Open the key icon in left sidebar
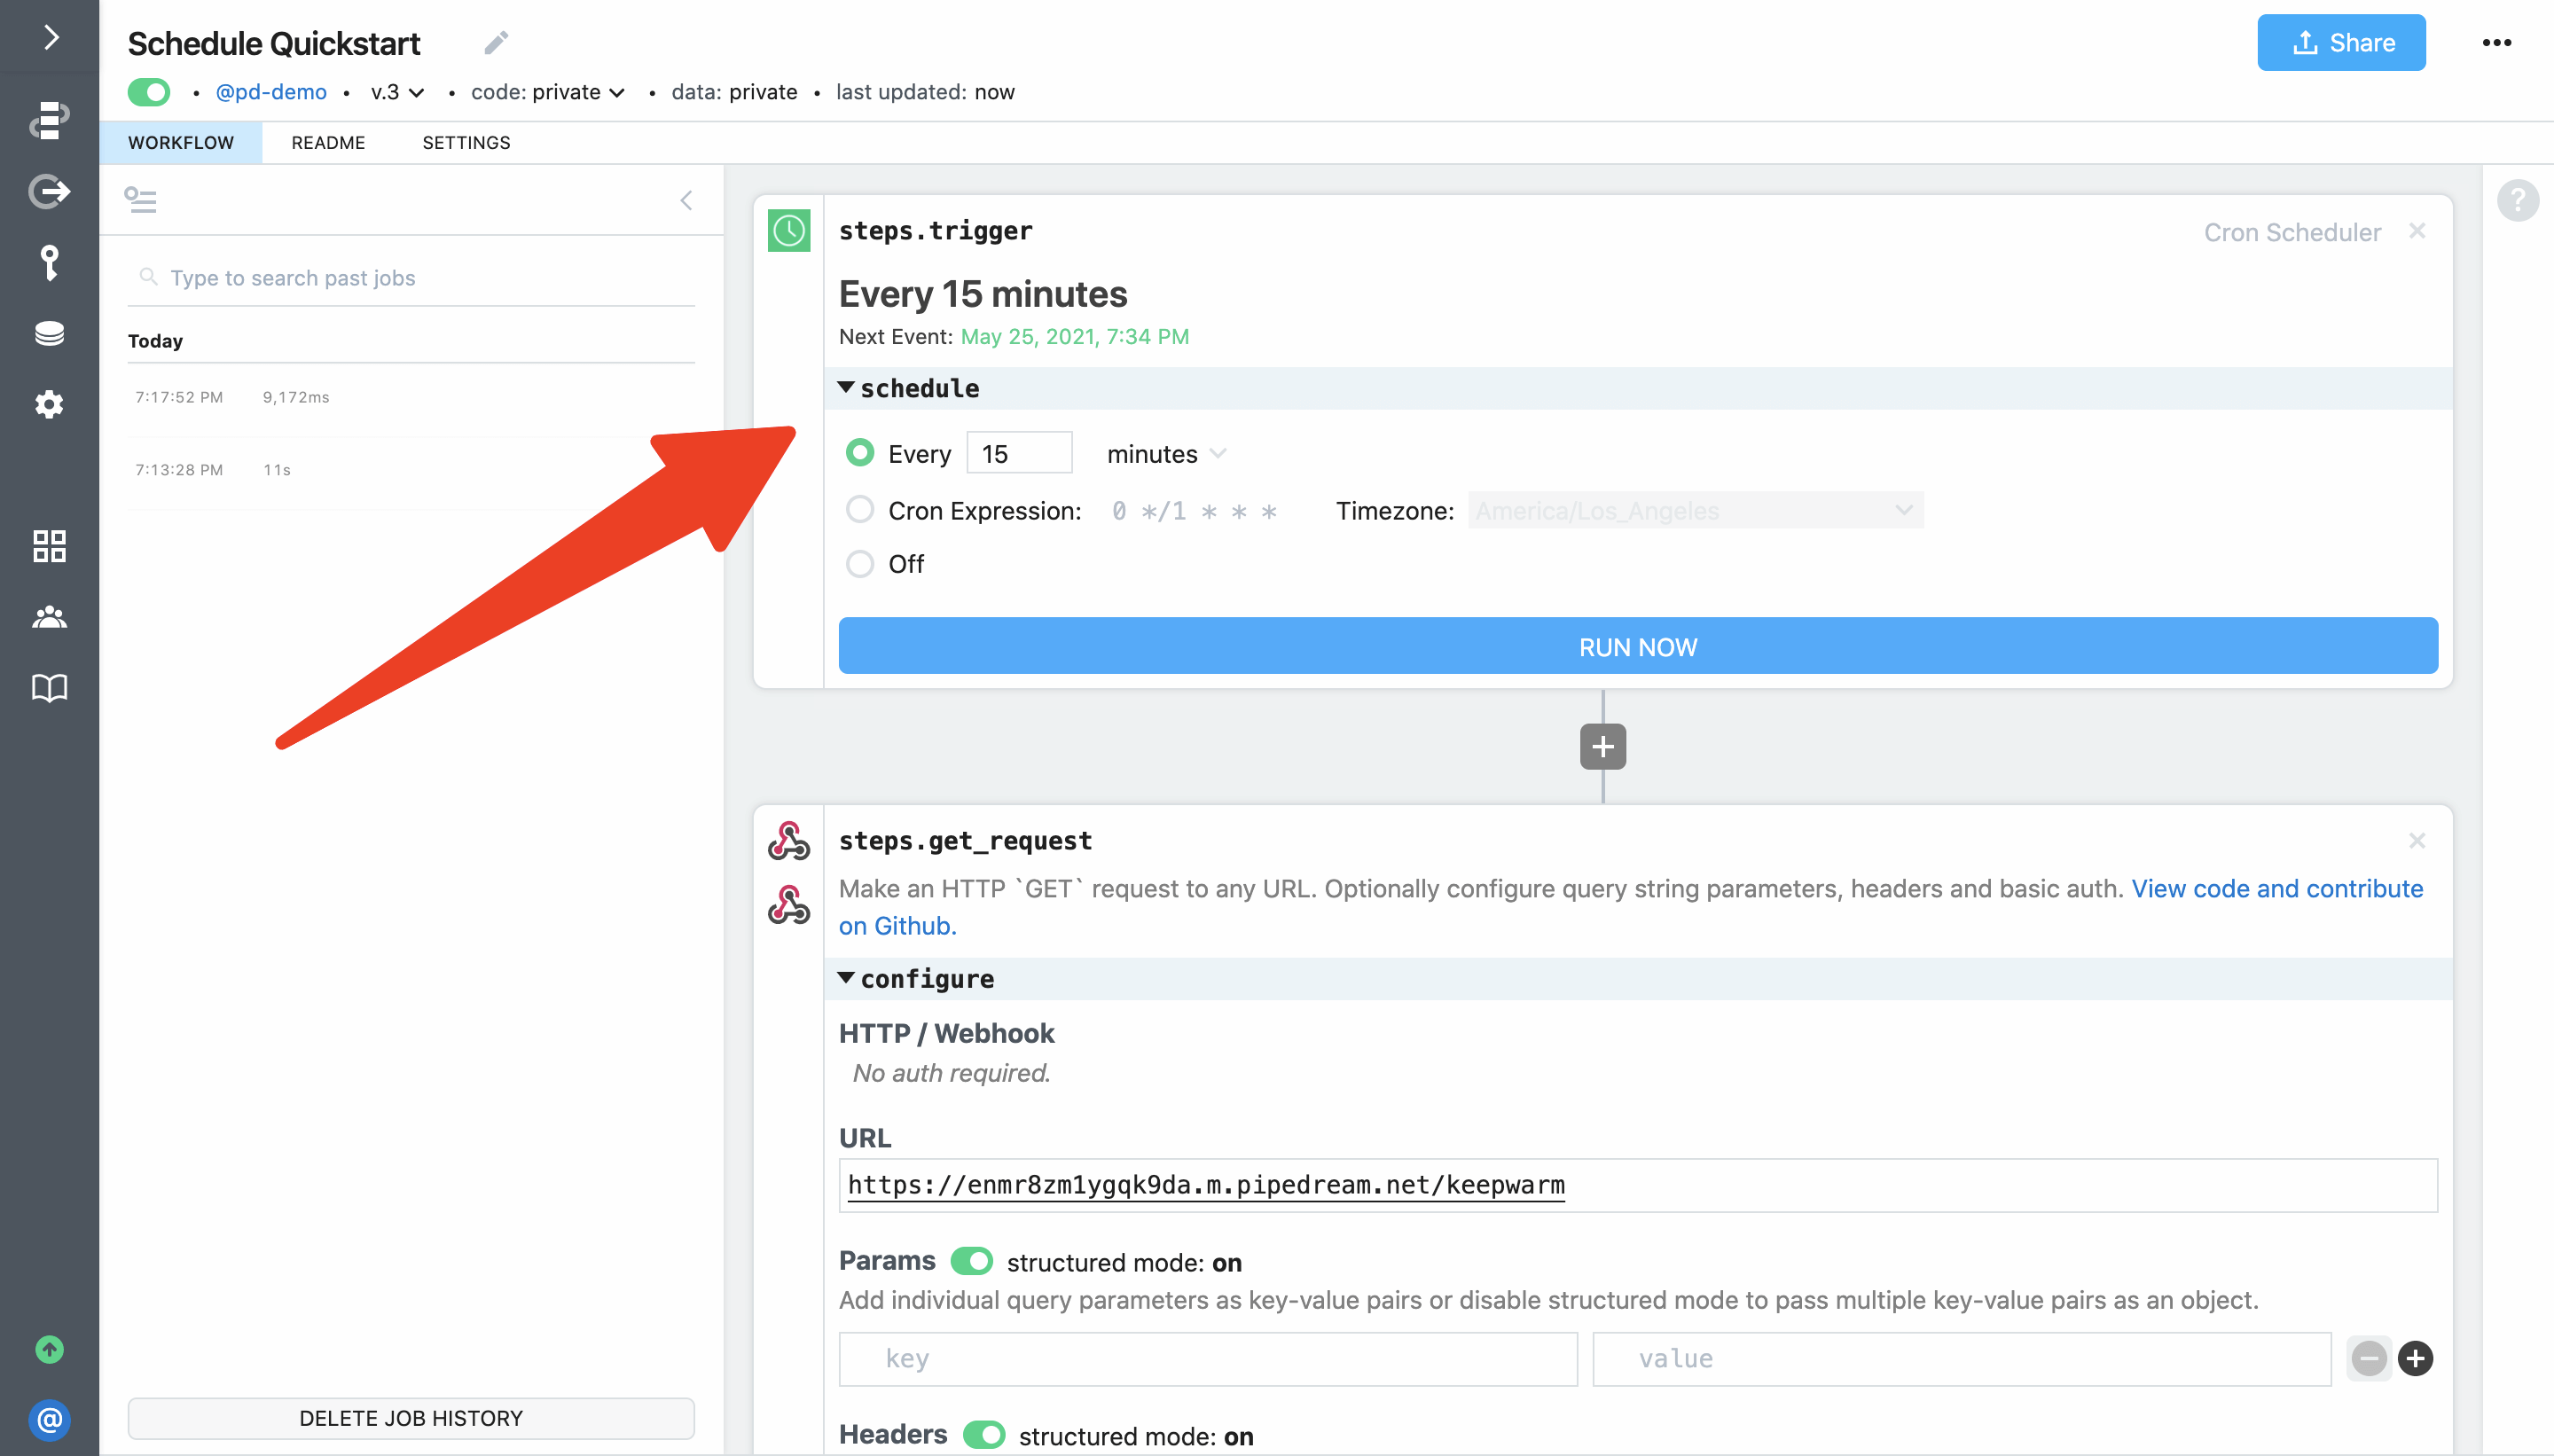The height and width of the screenshot is (1456, 2554). pos(49,263)
